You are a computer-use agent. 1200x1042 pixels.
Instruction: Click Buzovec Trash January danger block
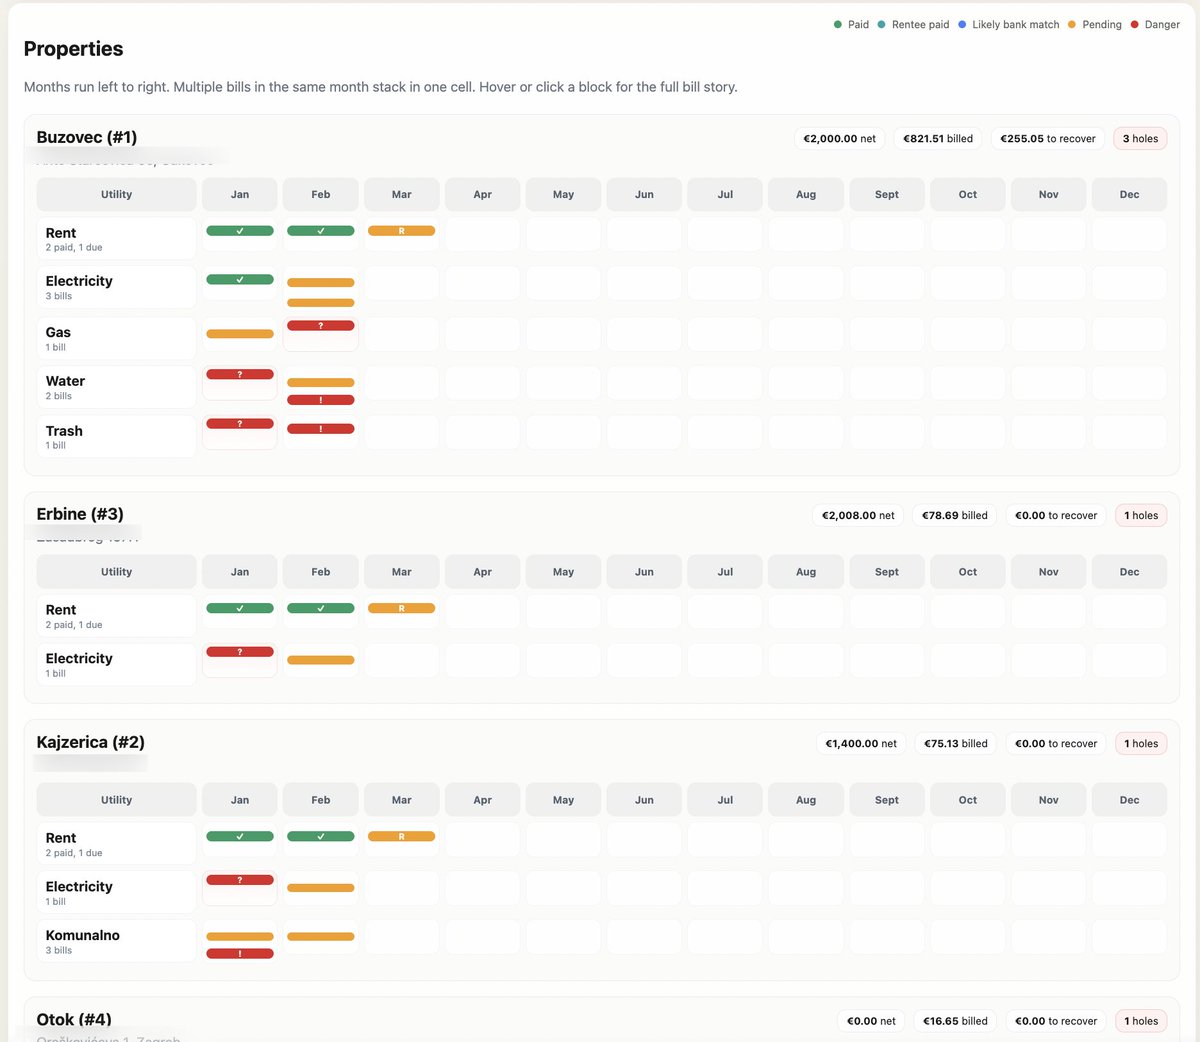pos(240,424)
